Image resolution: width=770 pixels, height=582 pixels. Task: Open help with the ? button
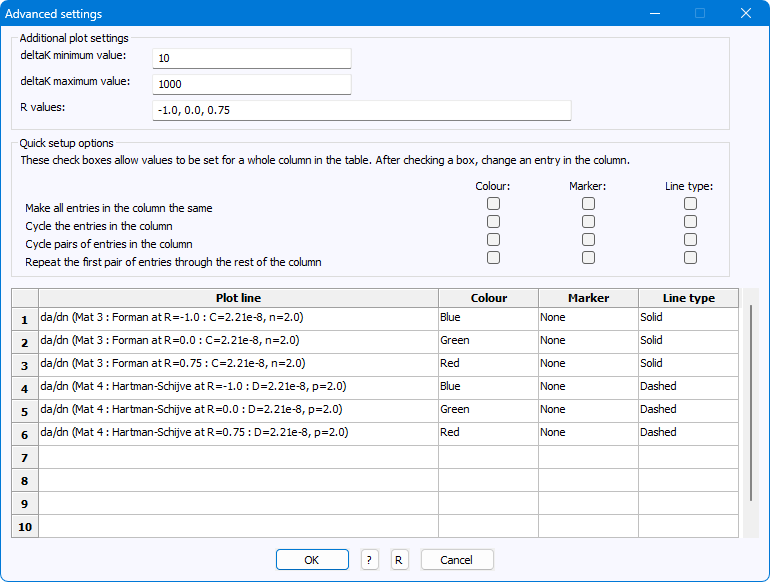point(369,559)
